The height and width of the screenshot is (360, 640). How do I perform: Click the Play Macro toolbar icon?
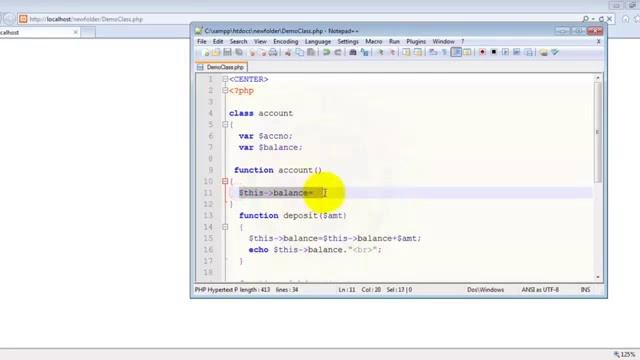click(x=505, y=52)
